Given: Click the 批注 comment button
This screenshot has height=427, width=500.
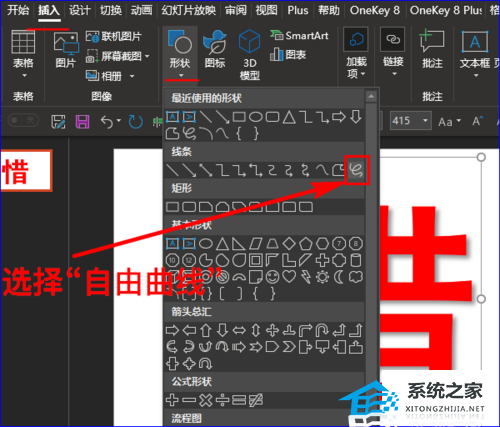Looking at the screenshot, I should point(432,49).
